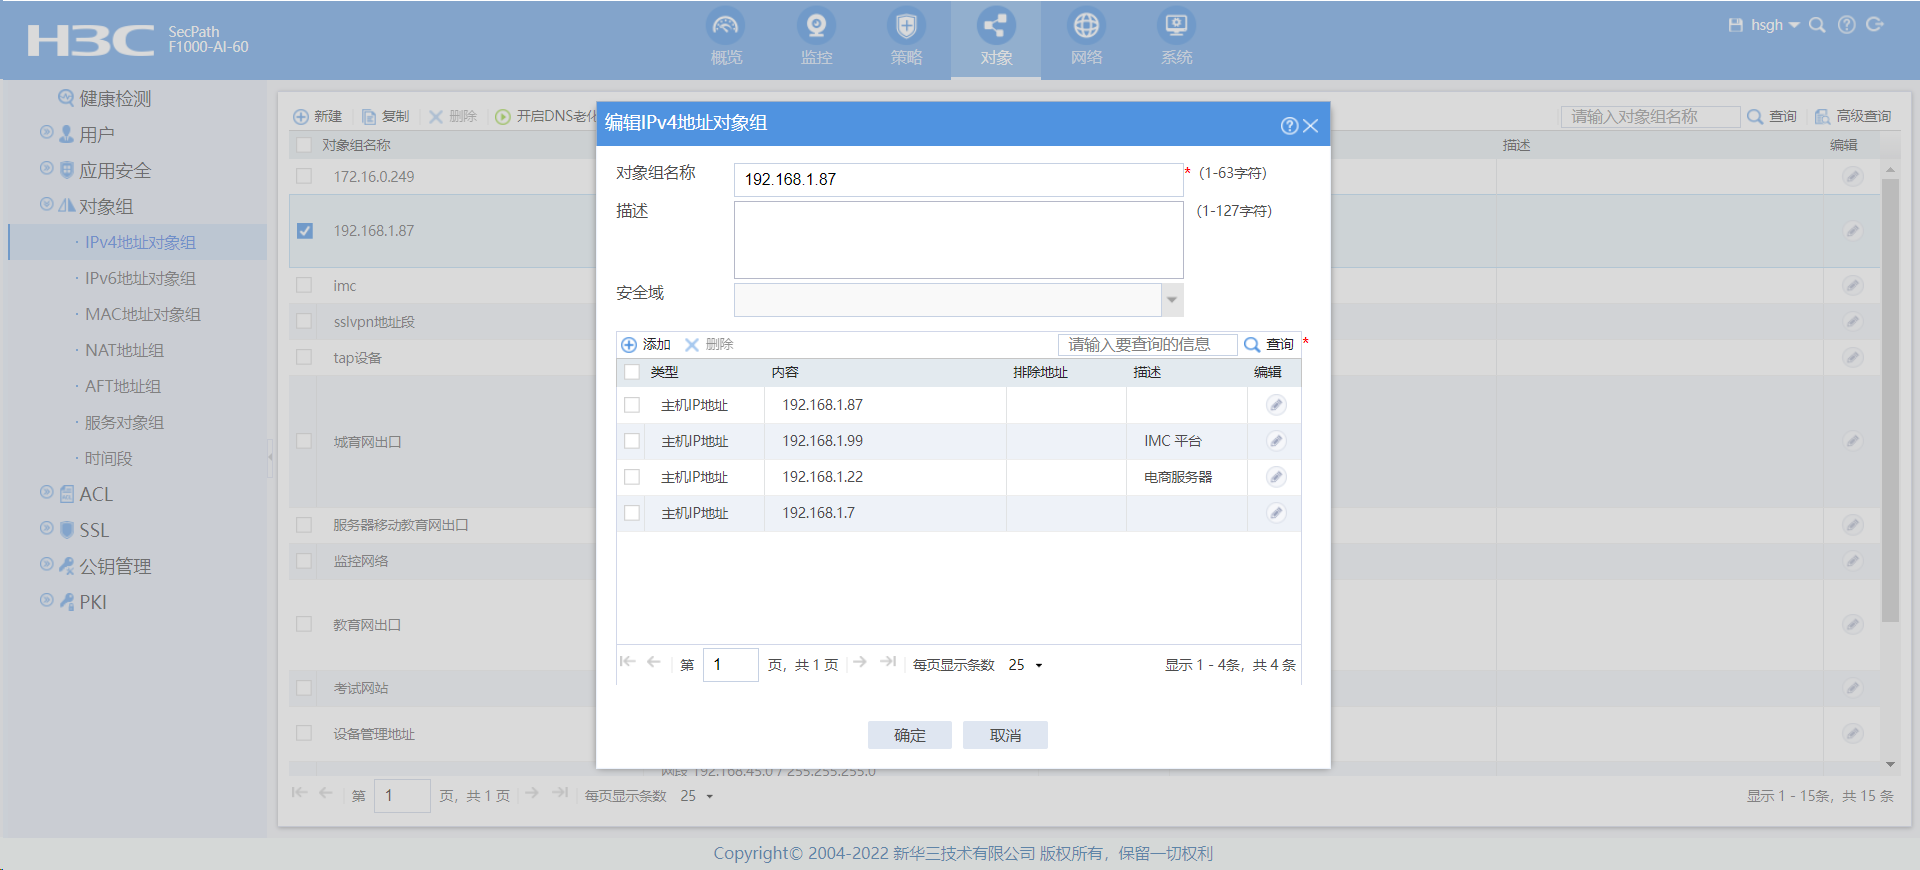This screenshot has height=870, width=1920.
Task: Select IPv6地址对象组 in sidebar
Action: pos(140,278)
